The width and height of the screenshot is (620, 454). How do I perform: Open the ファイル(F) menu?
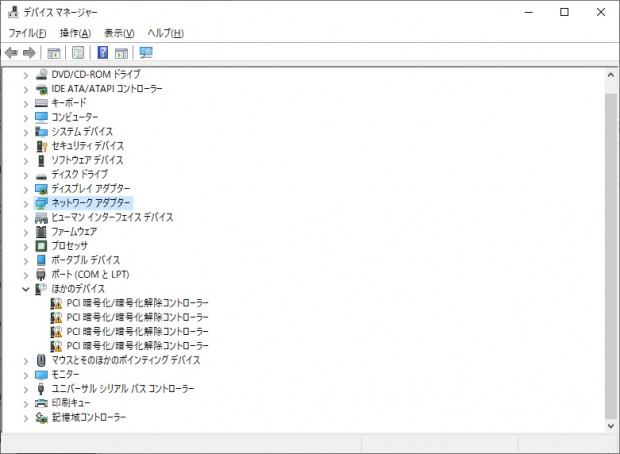coord(27,33)
